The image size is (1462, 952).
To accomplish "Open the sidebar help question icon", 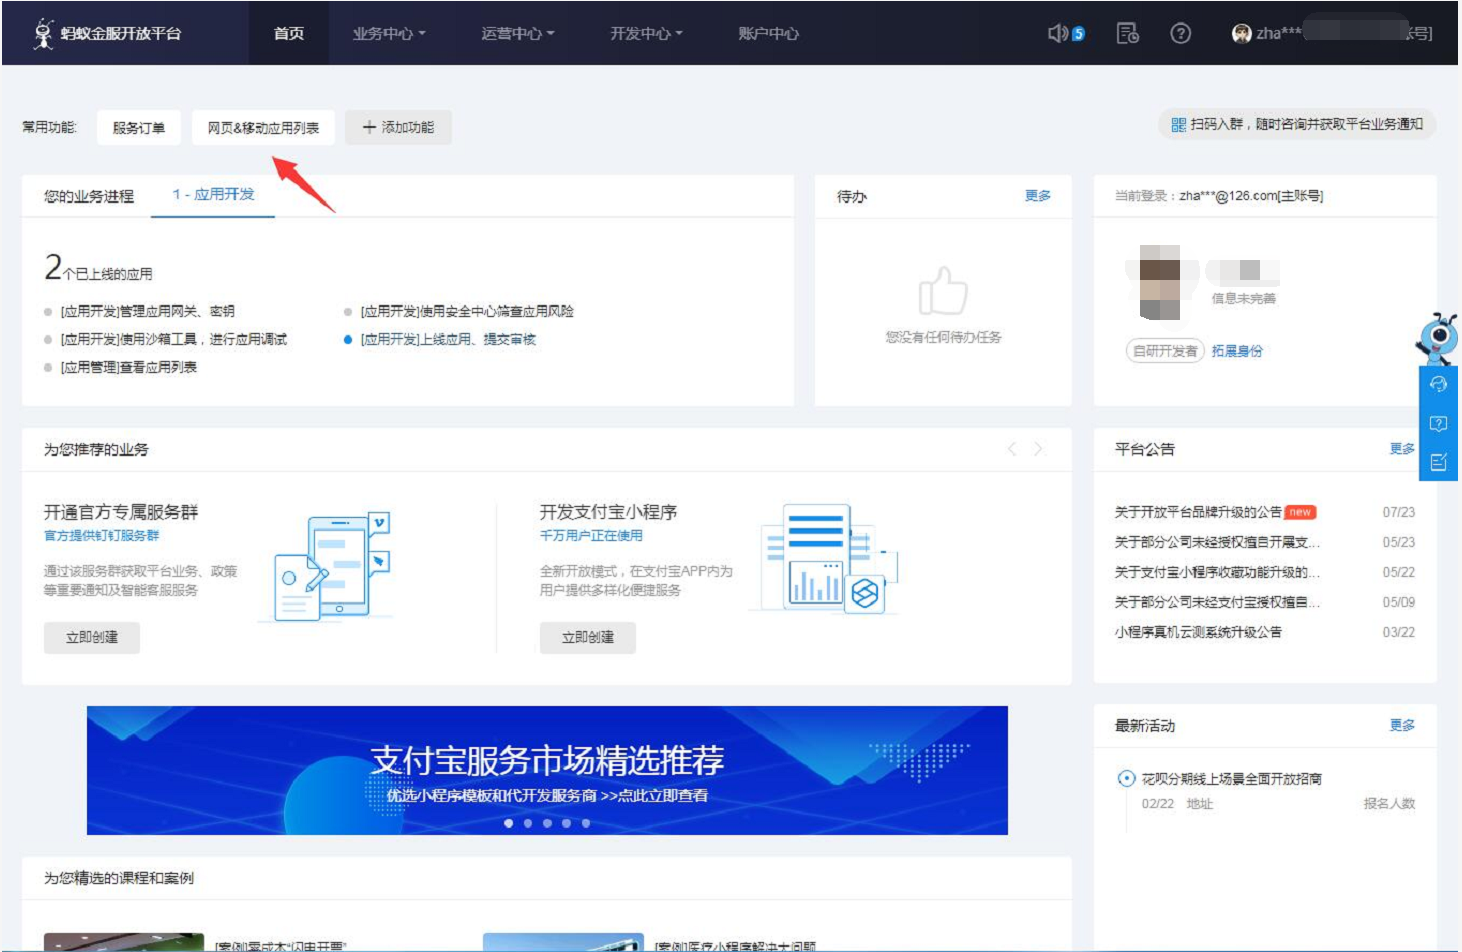I will [1438, 424].
